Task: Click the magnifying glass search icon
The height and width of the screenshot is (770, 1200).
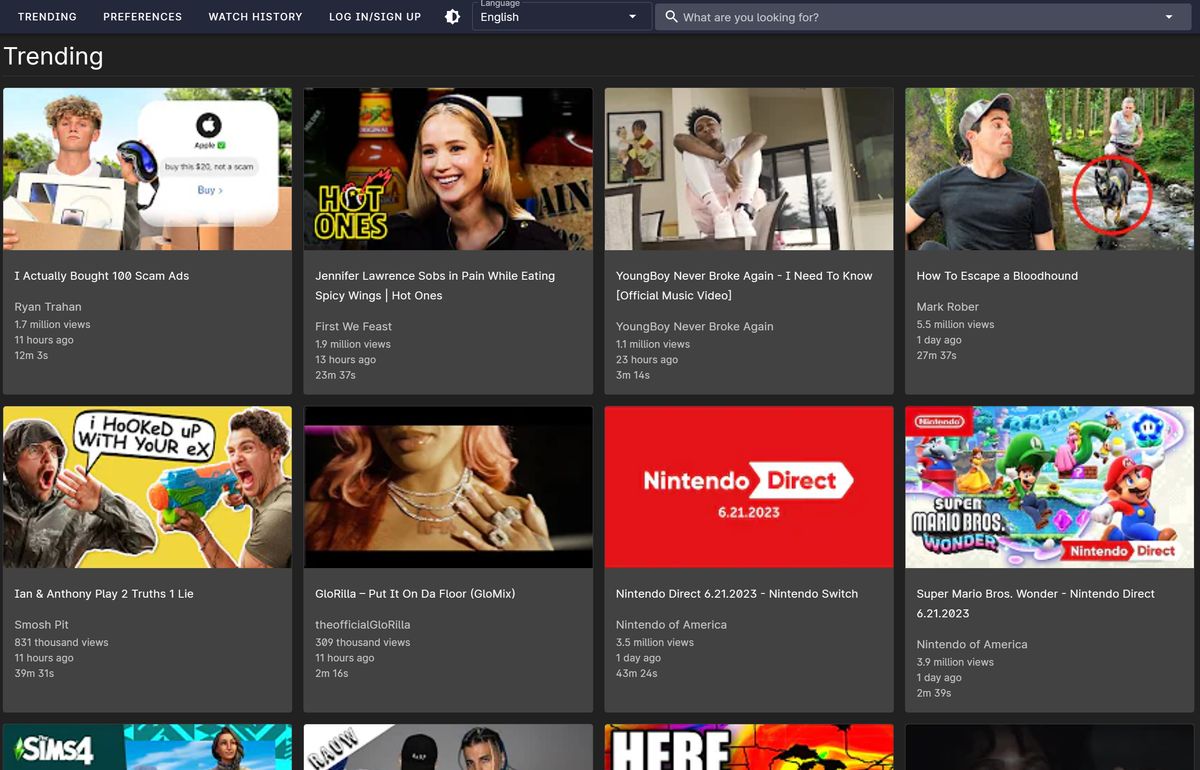Action: point(671,16)
